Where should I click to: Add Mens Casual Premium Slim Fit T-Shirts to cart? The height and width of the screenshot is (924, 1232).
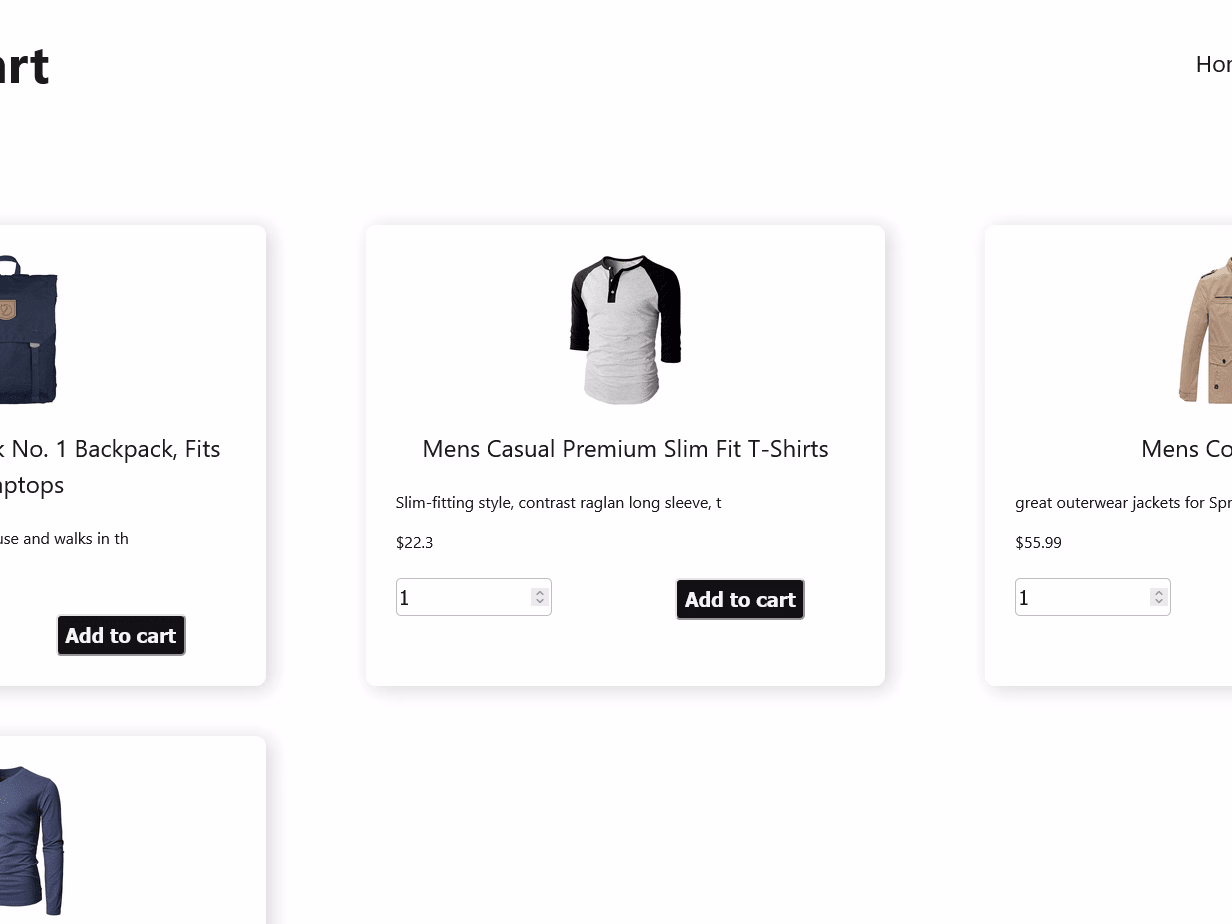coord(740,598)
